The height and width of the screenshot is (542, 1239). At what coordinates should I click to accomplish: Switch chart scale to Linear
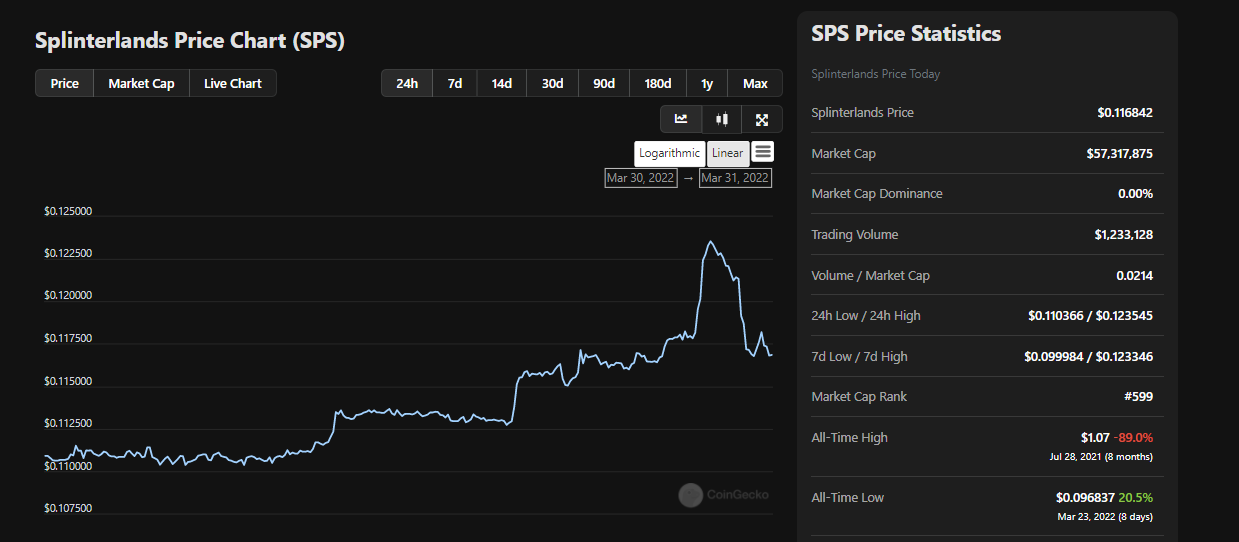coord(728,153)
